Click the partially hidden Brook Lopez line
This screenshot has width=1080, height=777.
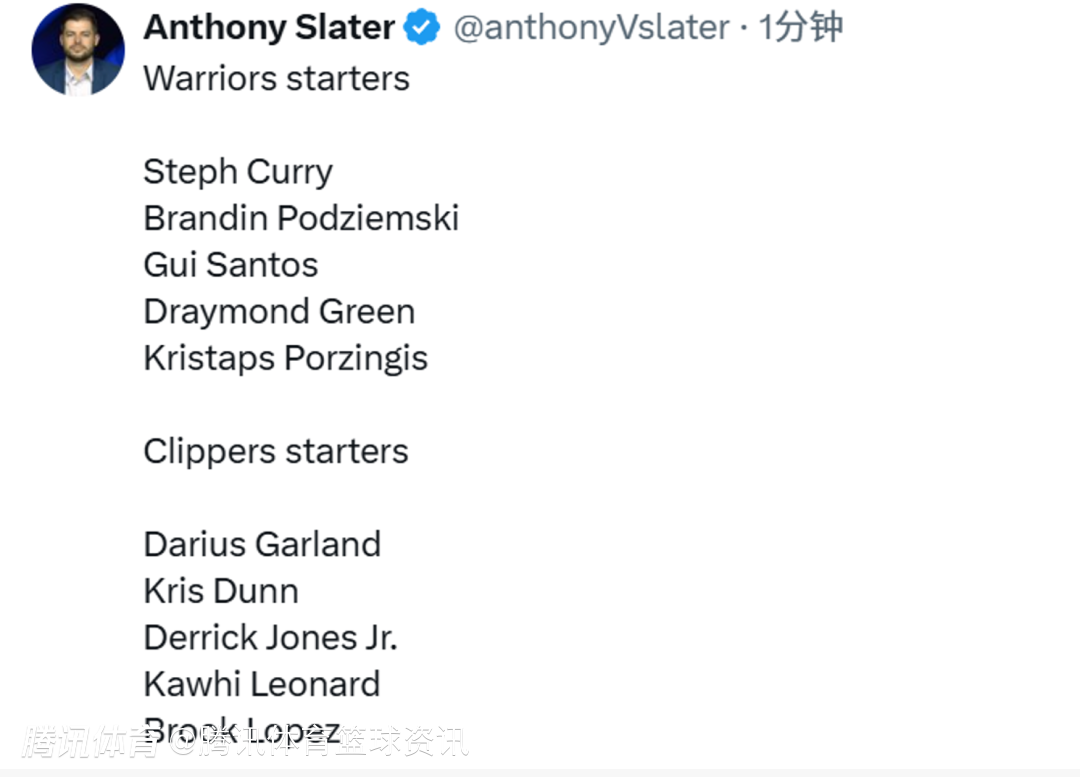(x=241, y=726)
